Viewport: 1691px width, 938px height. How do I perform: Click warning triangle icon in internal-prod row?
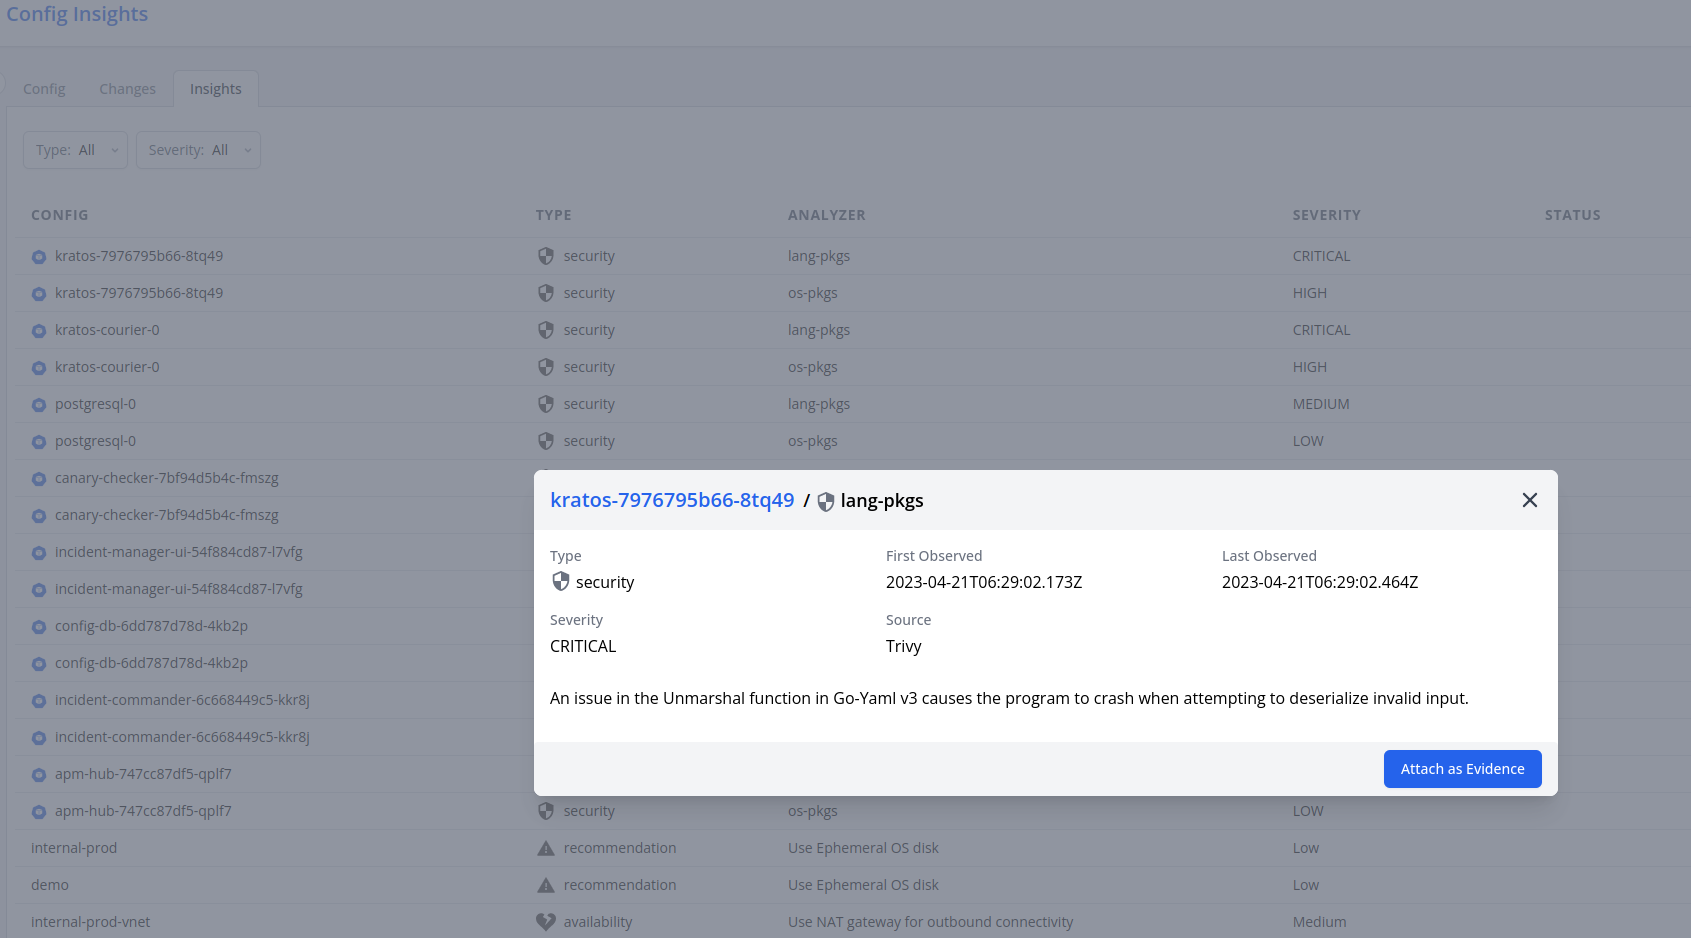point(546,848)
